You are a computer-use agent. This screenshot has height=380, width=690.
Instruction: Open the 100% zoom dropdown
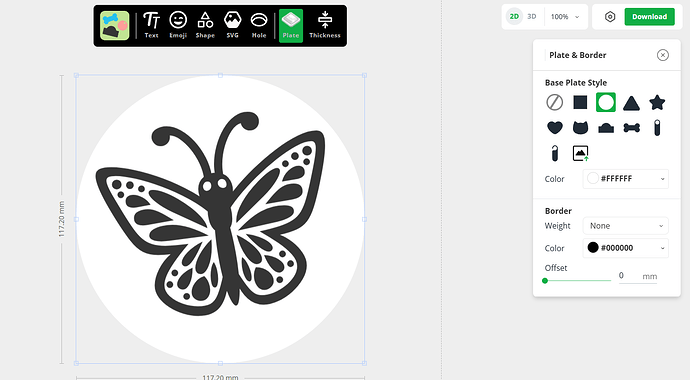[x=565, y=17]
